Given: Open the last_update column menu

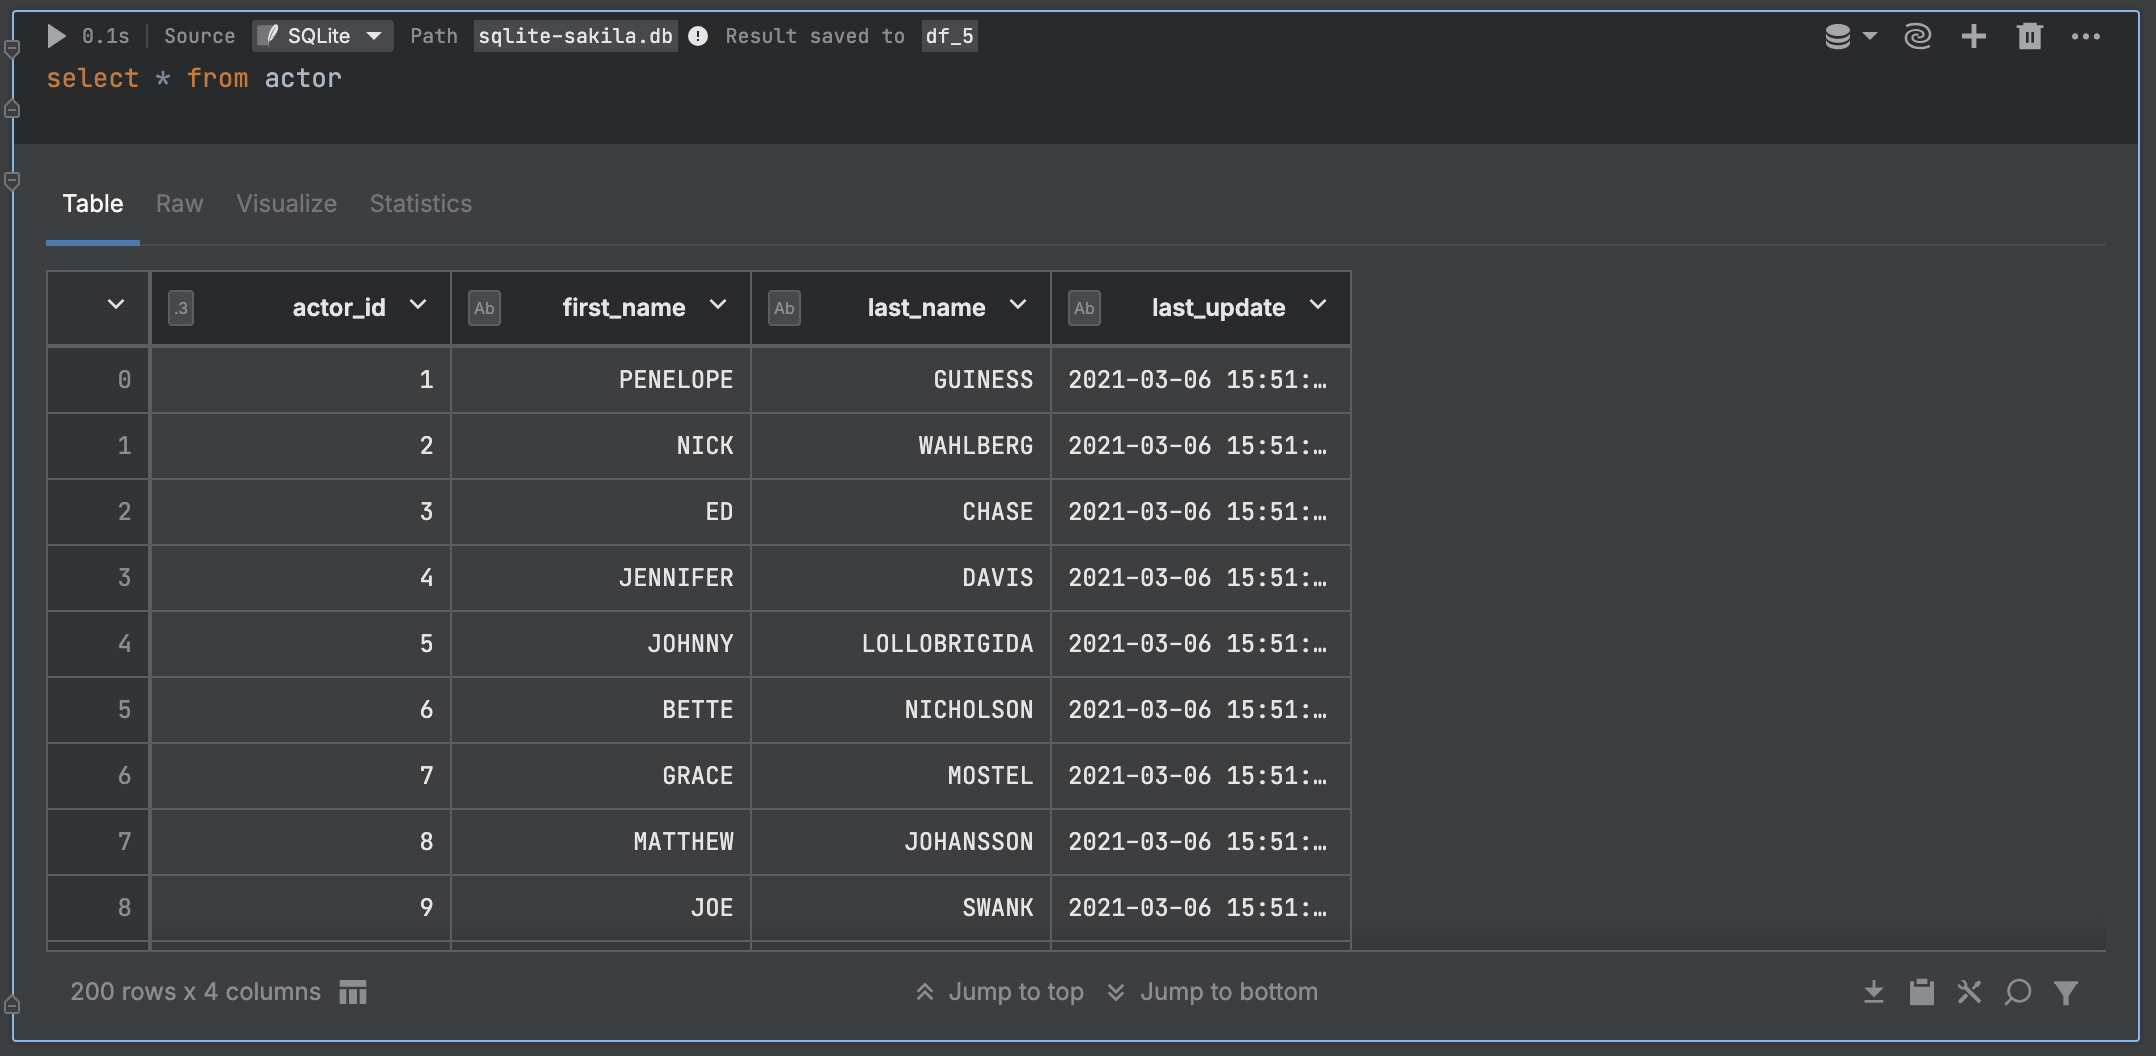Looking at the screenshot, I should [1317, 305].
